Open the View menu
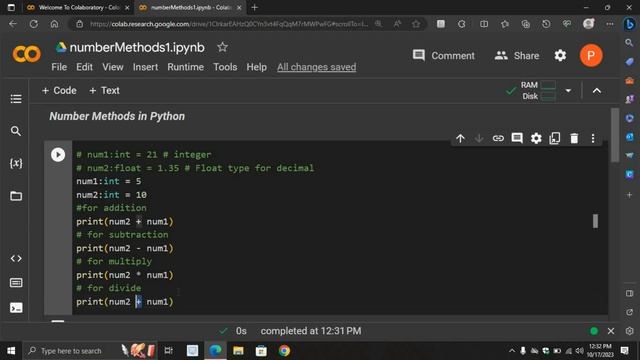Screen dimensions: 640x360 113,67
